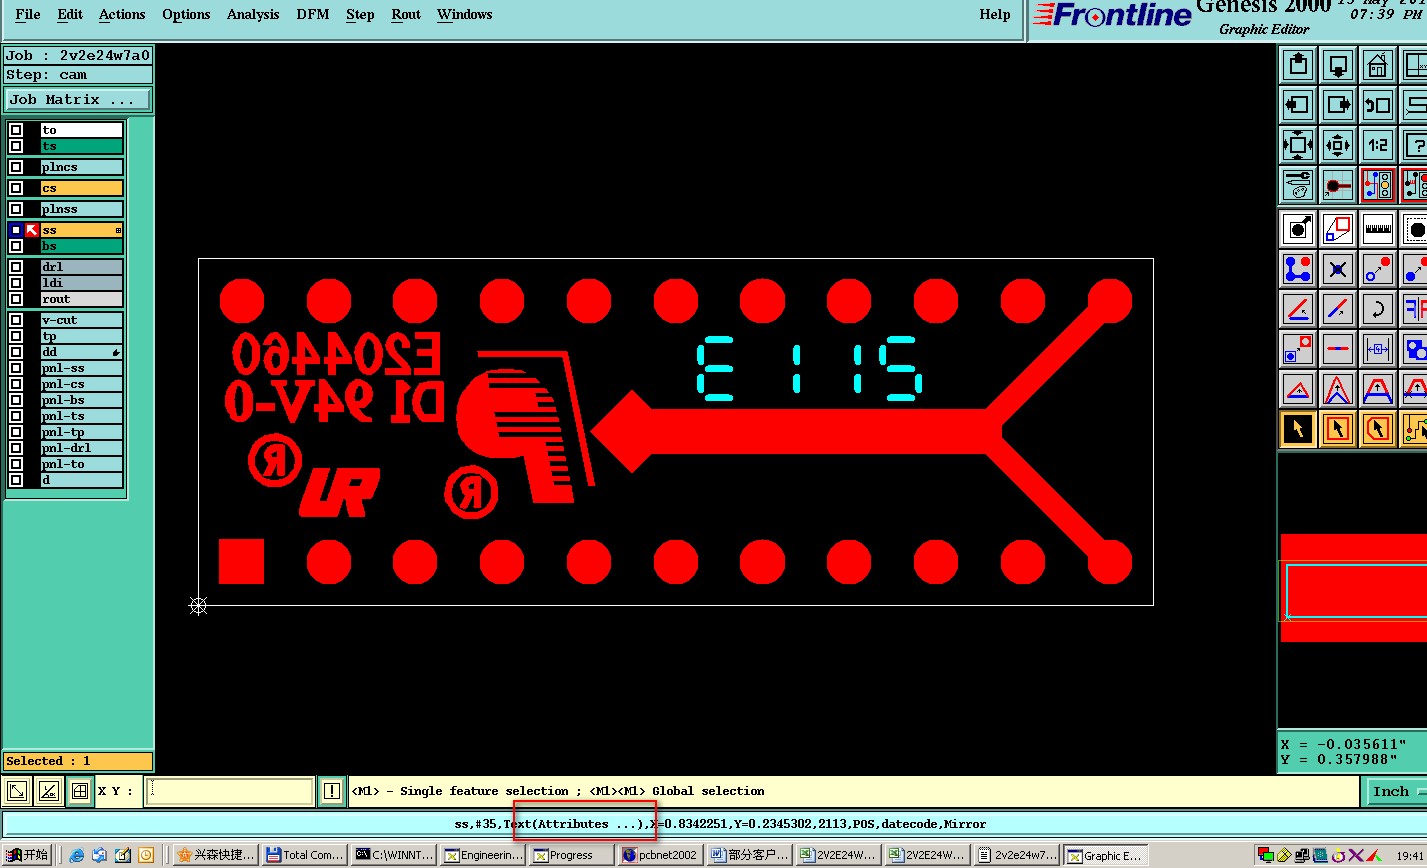The width and height of the screenshot is (1427, 868).
Task: Click the snap-to-pad control icon
Action: (1338, 184)
